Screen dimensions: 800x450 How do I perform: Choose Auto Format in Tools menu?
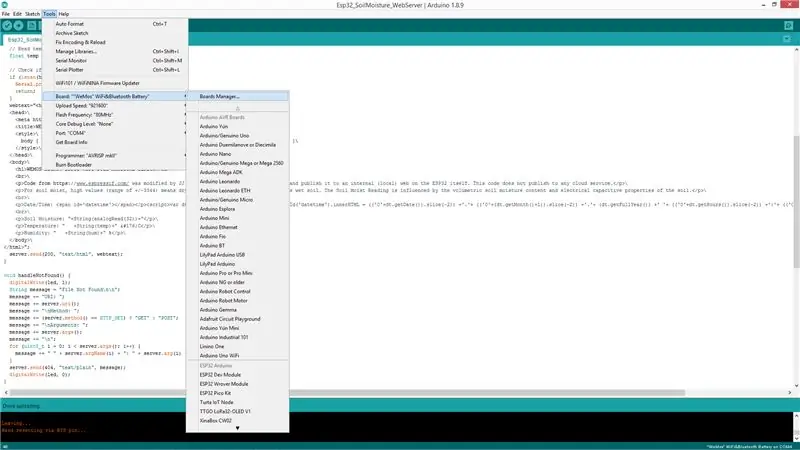tap(115, 24)
